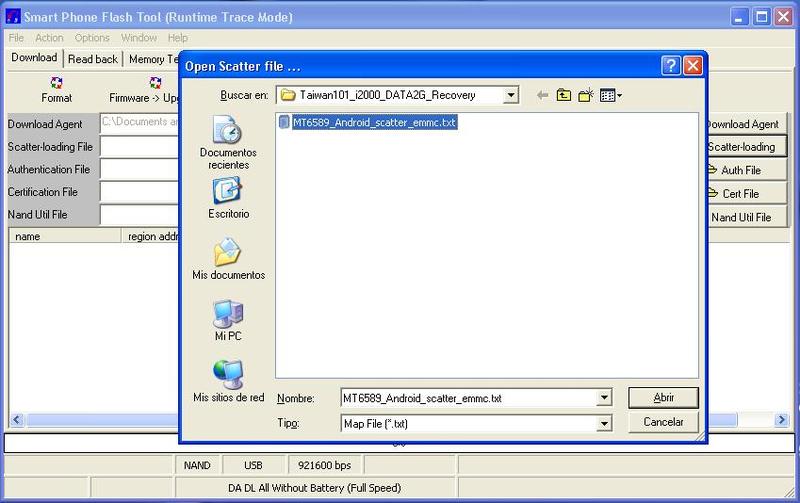Click the USB status bar cell
The image size is (800, 503).
[253, 465]
